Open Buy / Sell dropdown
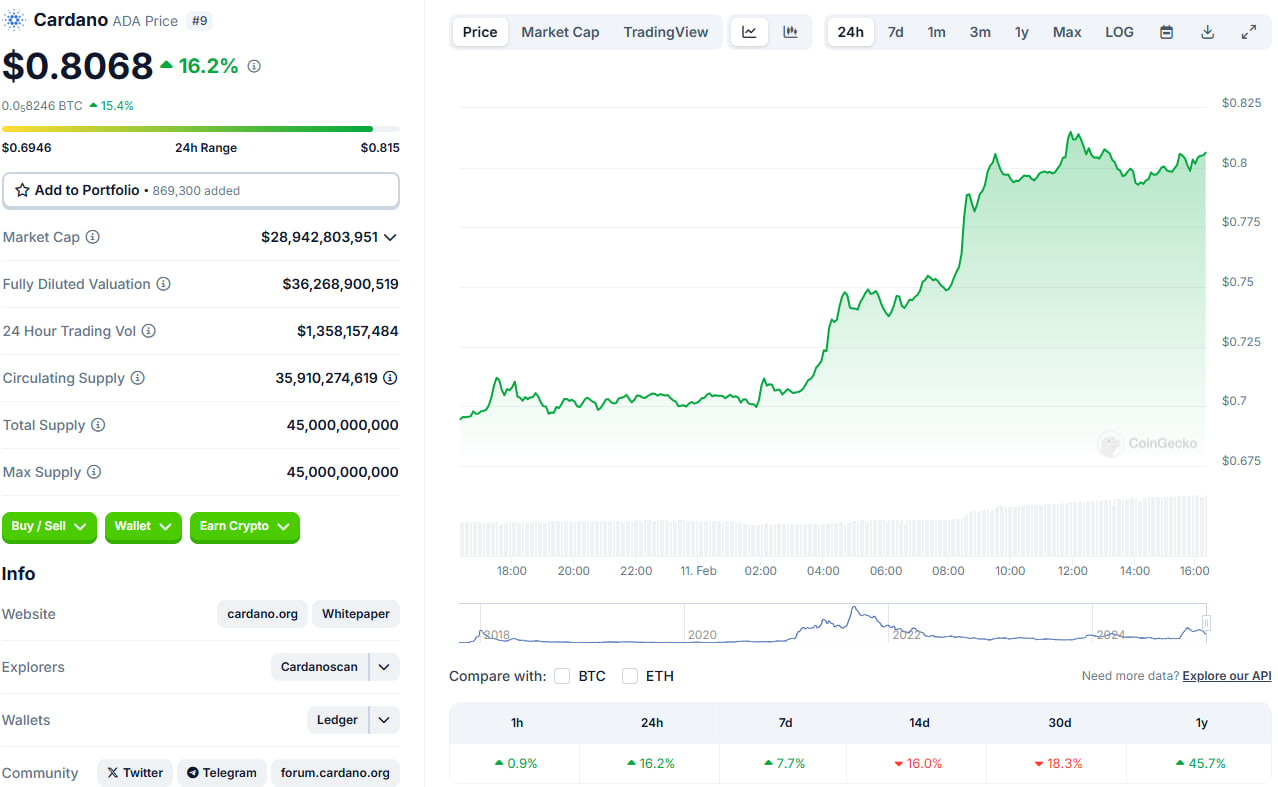This screenshot has width=1278, height=787. tap(49, 526)
